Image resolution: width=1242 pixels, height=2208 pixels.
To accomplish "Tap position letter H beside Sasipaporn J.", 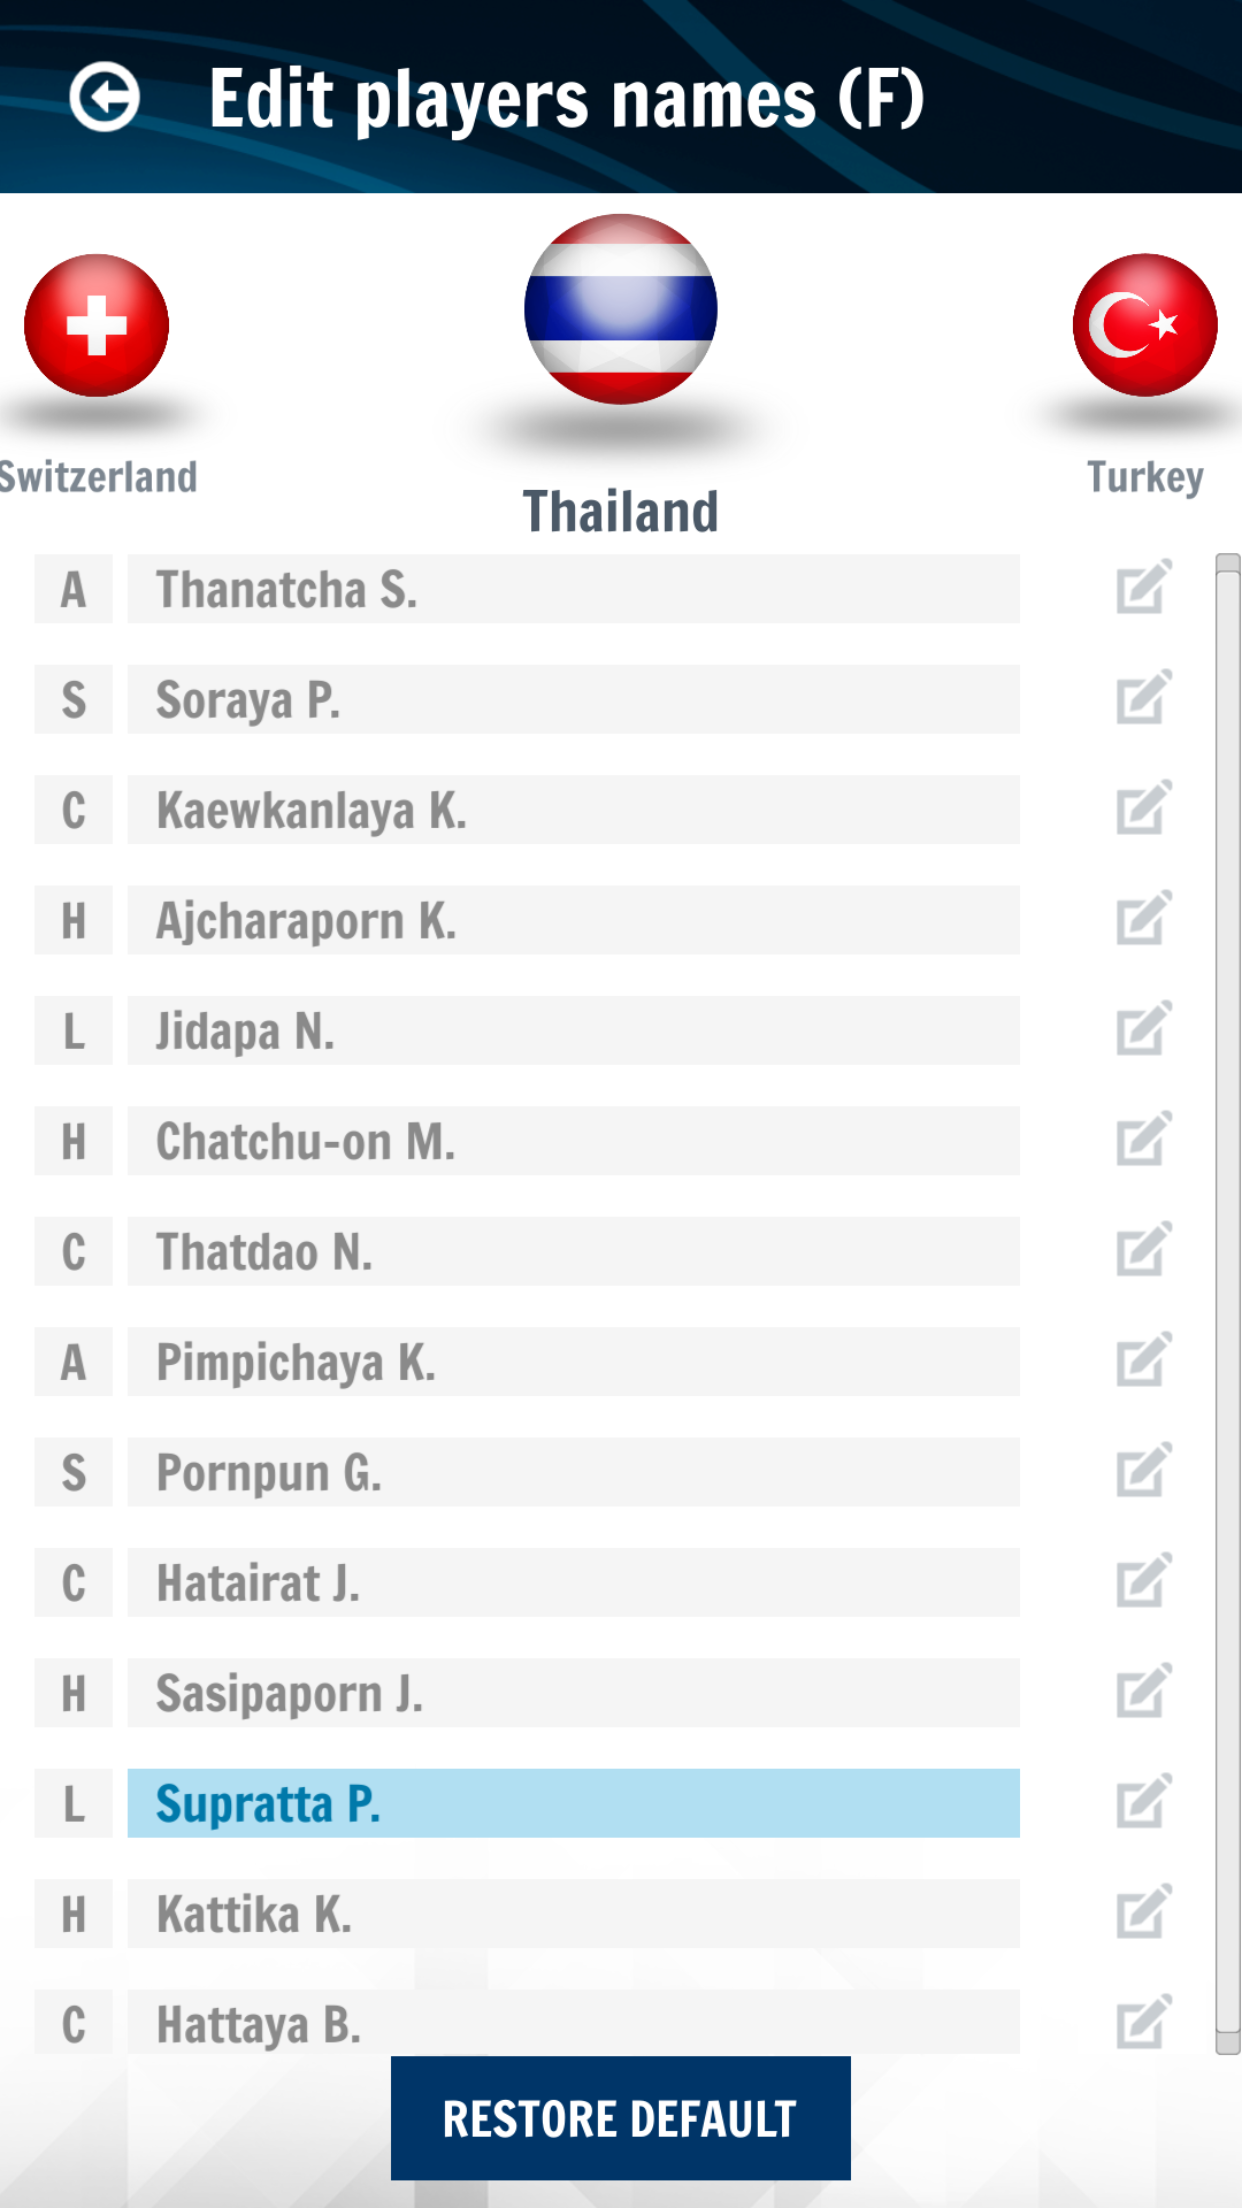I will pyautogui.click(x=74, y=1693).
